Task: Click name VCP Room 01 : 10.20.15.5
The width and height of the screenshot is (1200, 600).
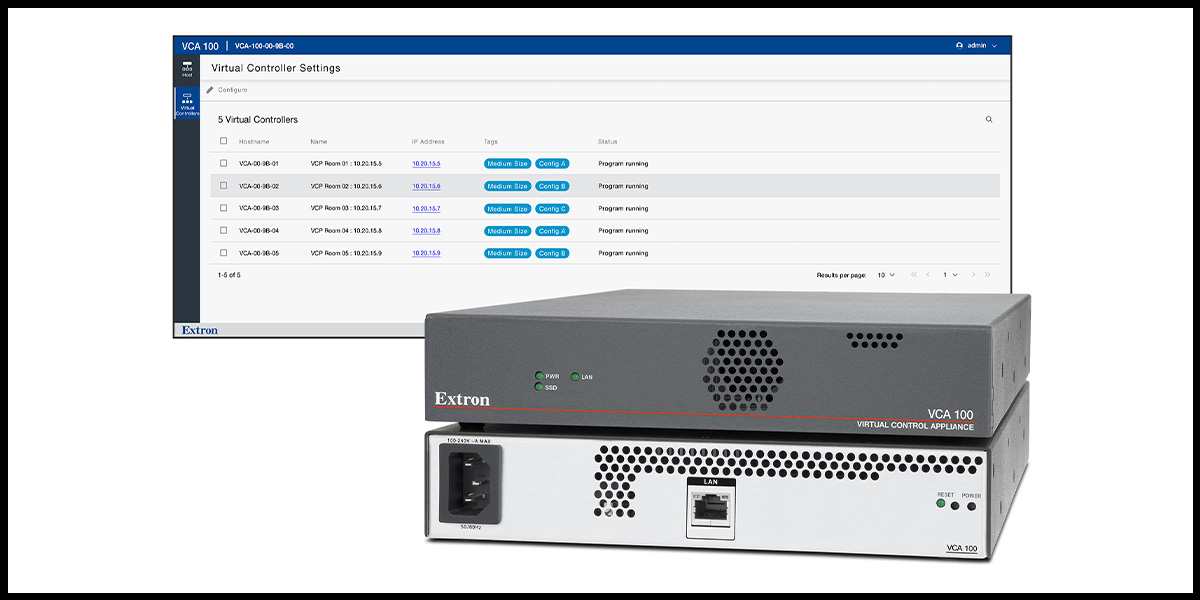Action: pos(346,163)
